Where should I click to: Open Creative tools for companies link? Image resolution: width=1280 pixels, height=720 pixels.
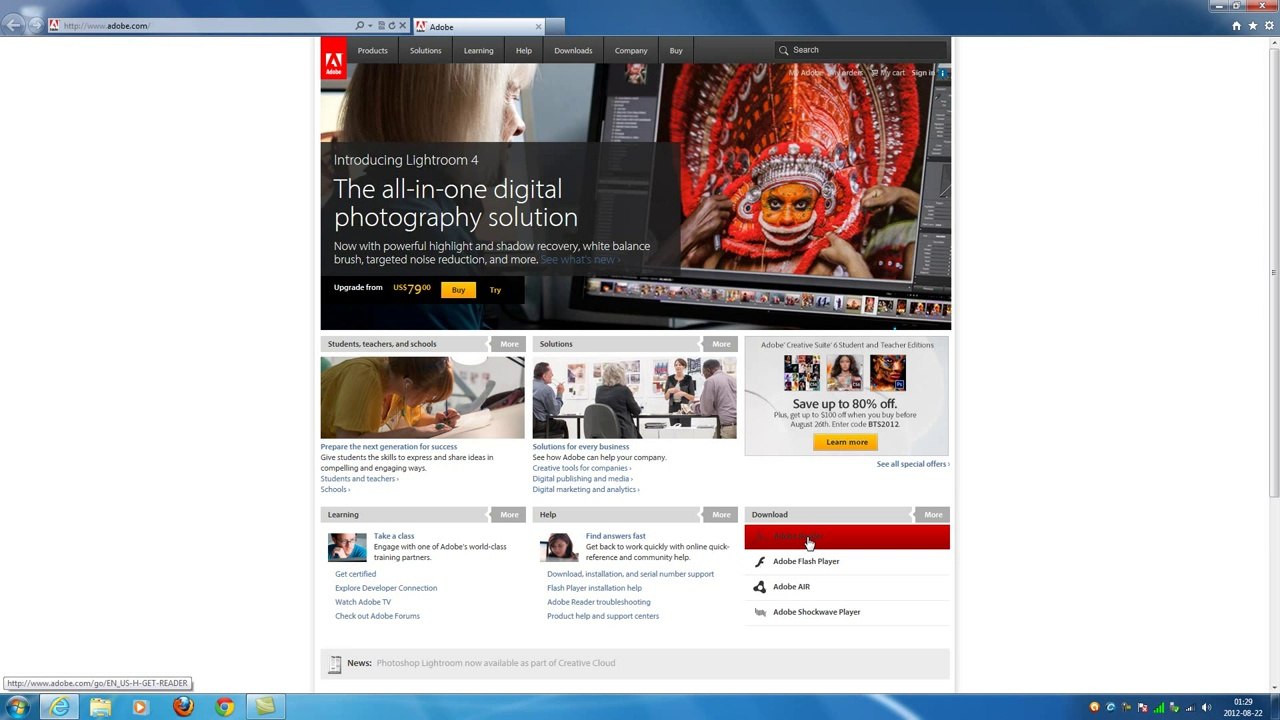click(x=582, y=468)
